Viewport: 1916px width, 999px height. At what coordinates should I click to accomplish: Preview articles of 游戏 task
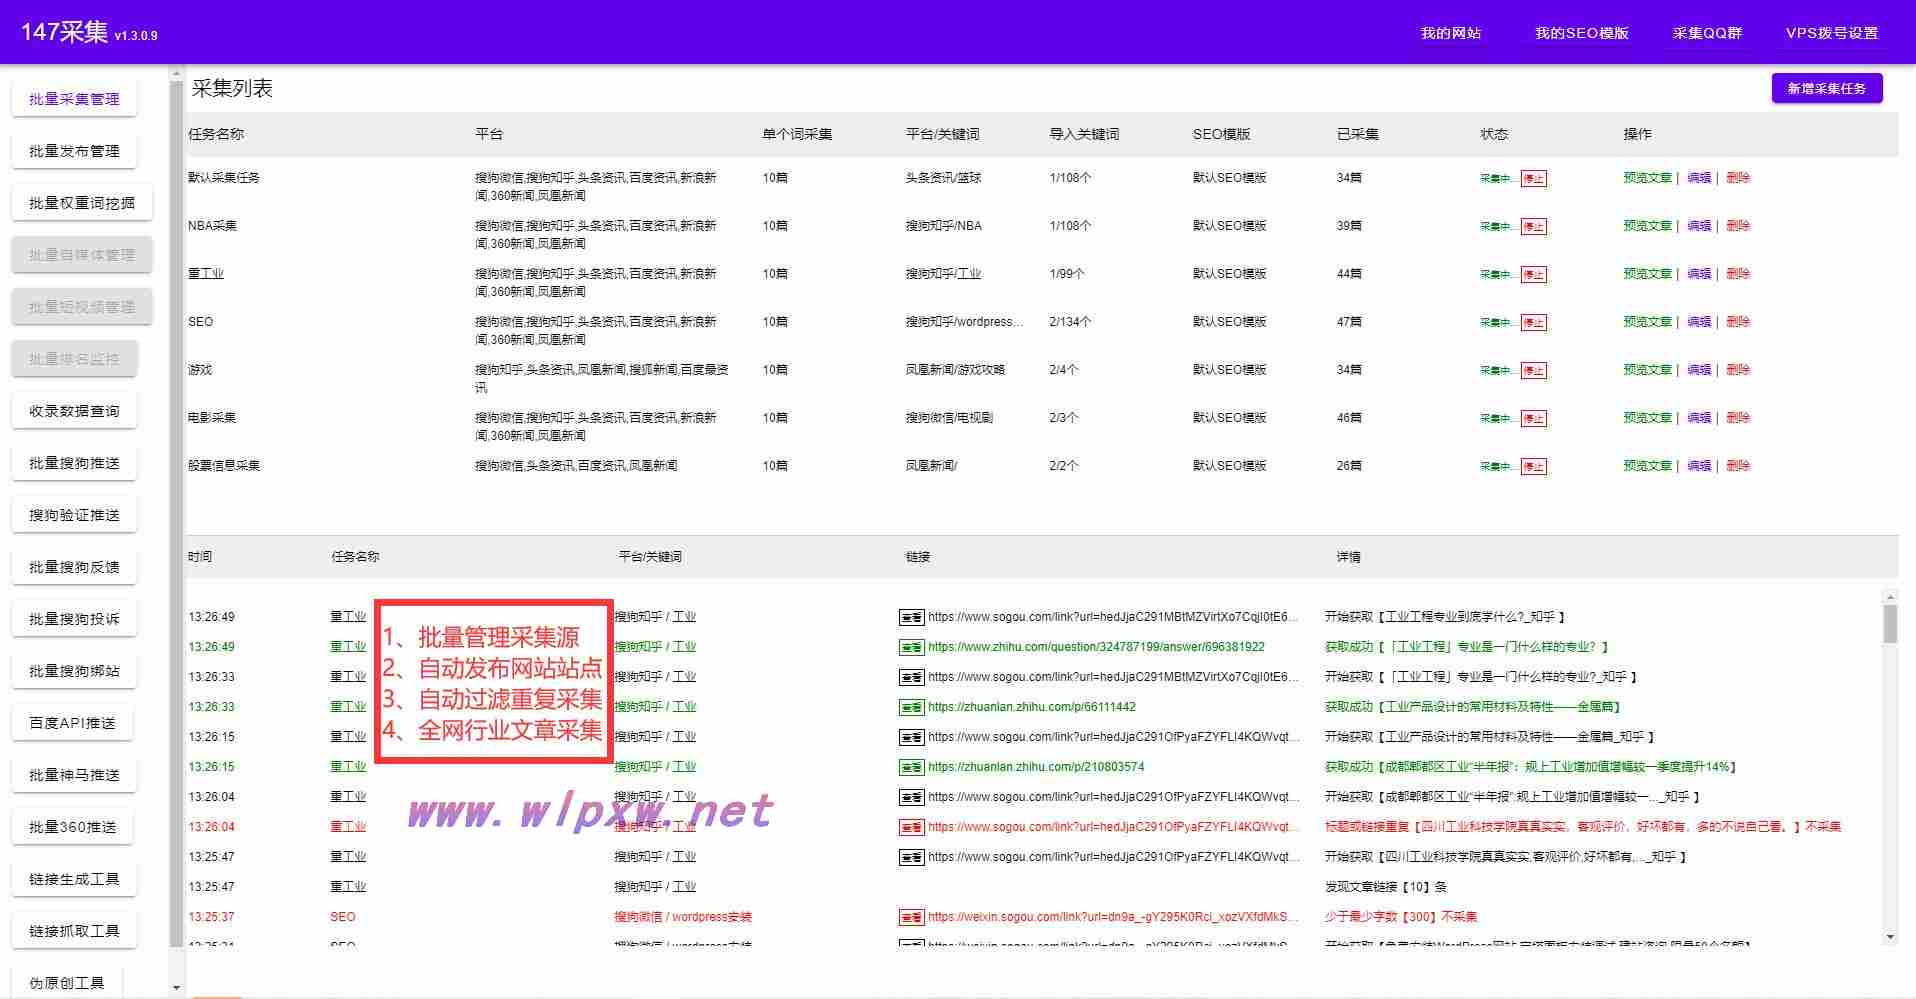1647,369
